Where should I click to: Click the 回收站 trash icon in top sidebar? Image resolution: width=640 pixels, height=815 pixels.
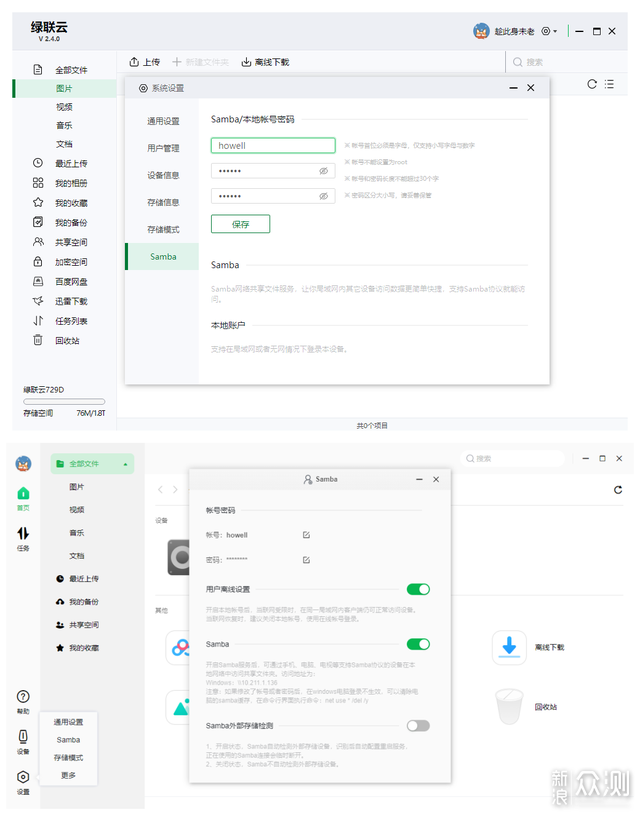38,340
